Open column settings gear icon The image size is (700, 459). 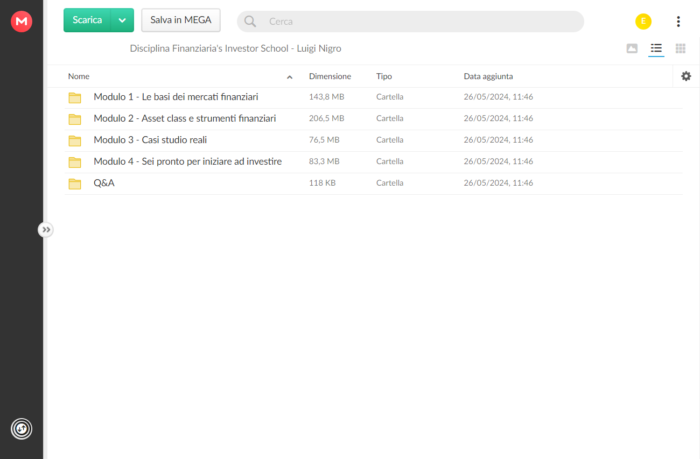(x=686, y=76)
